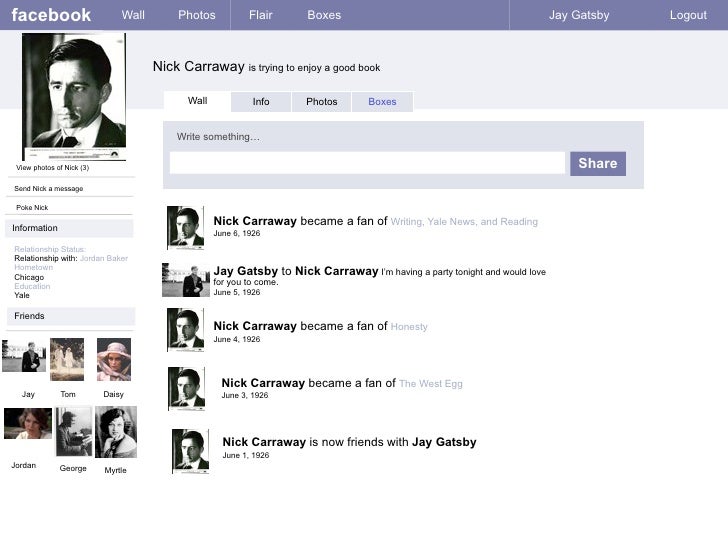Open Wall in the top navigation bar
This screenshot has height=546, width=728.
pos(133,15)
